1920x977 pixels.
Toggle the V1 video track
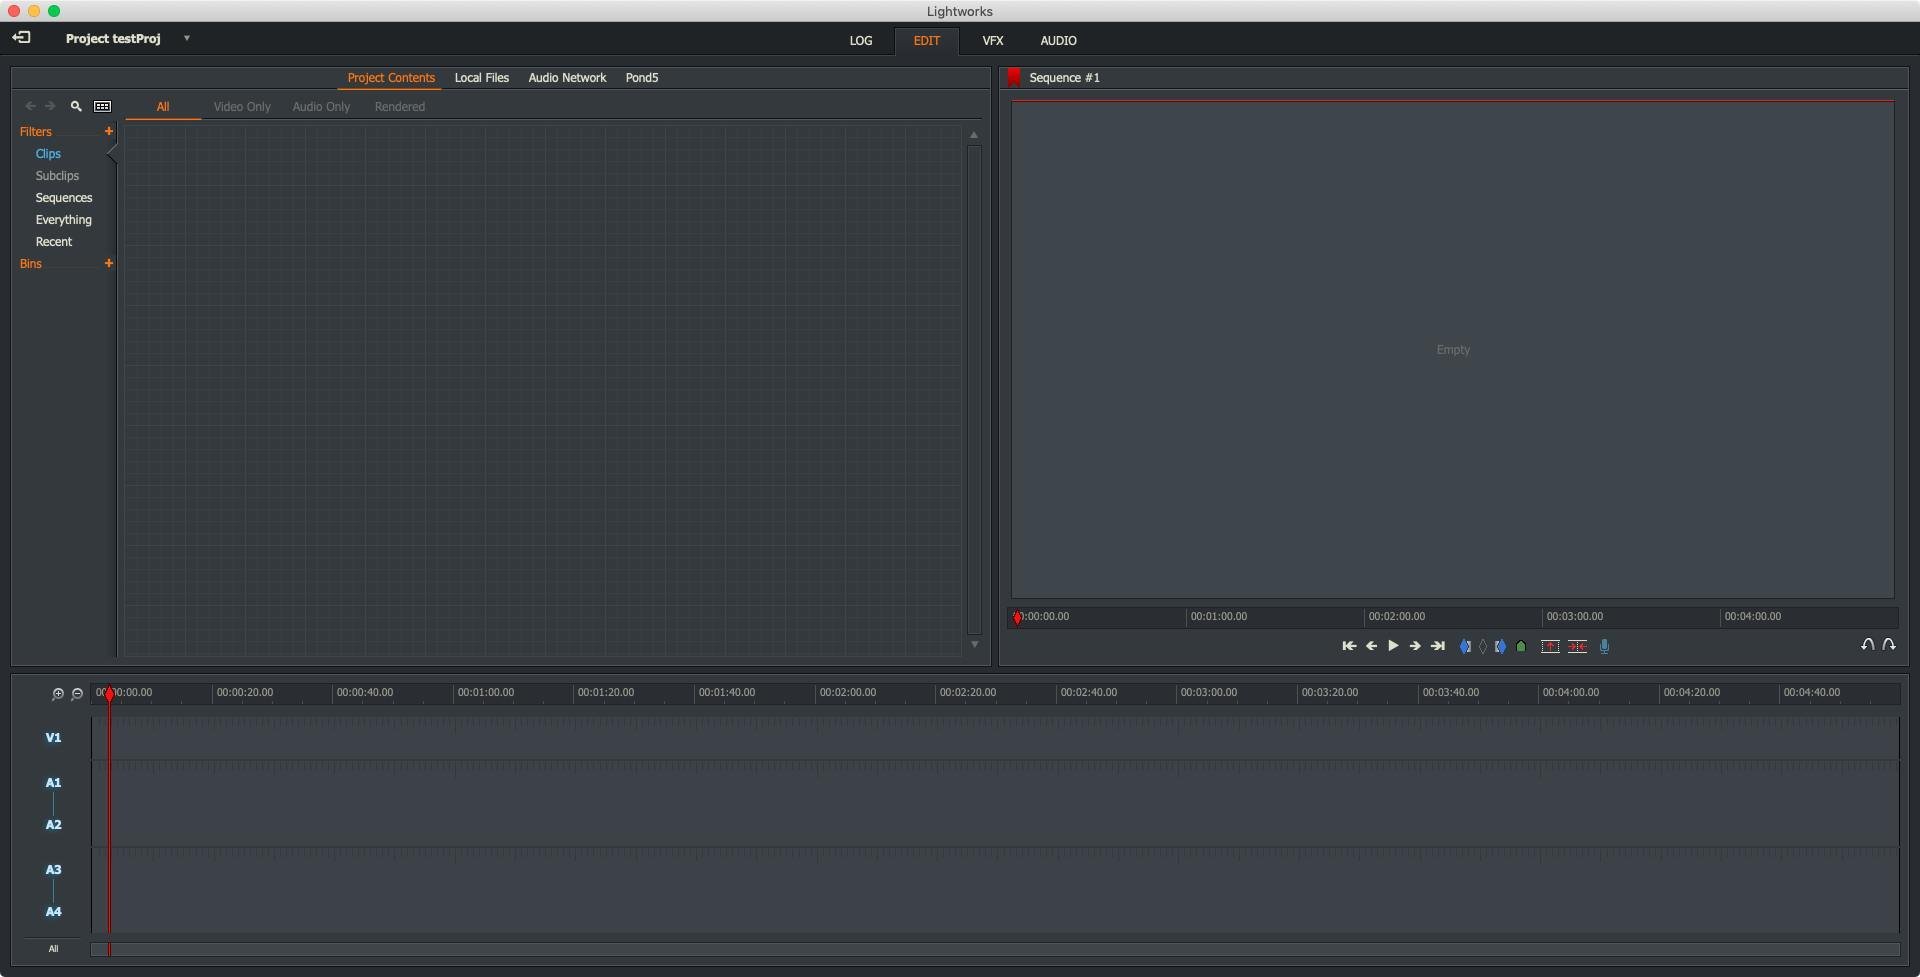click(53, 738)
